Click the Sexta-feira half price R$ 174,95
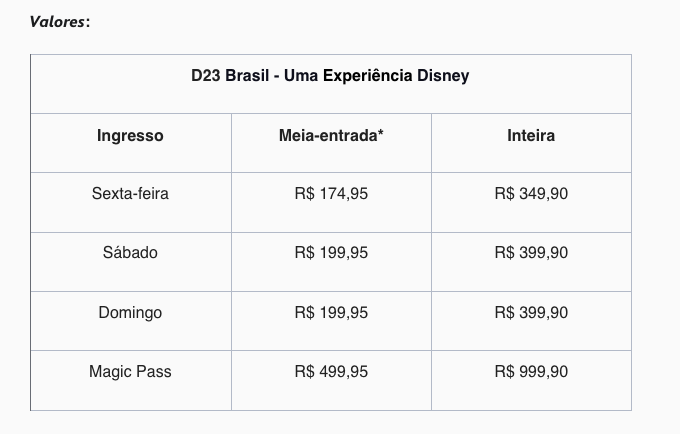Viewport: 680px width, 434px height. pyautogui.click(x=331, y=194)
